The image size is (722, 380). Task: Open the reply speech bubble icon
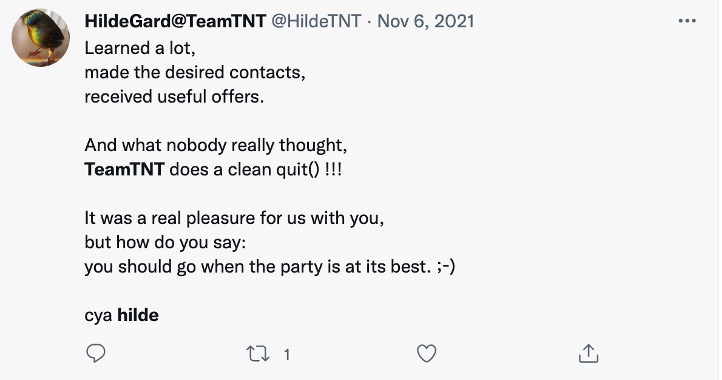coord(96,353)
